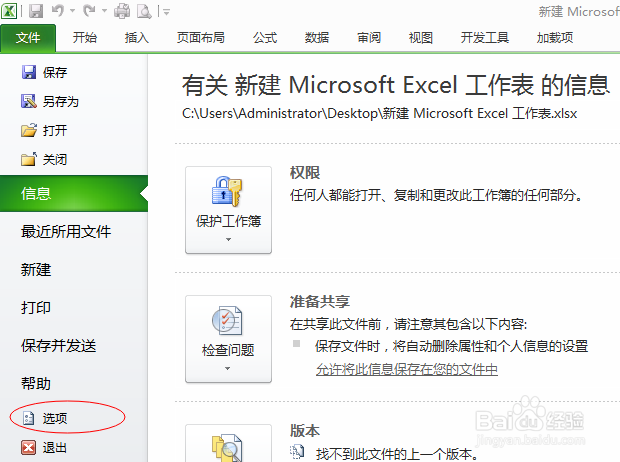Open the 公式 ribbon tab
This screenshot has width=620, height=462.
coord(265,38)
